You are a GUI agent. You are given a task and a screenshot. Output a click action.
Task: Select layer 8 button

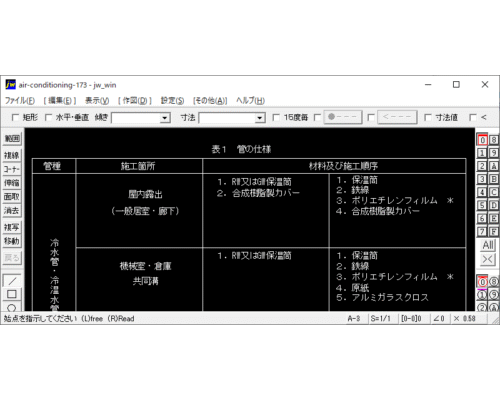tap(494, 140)
